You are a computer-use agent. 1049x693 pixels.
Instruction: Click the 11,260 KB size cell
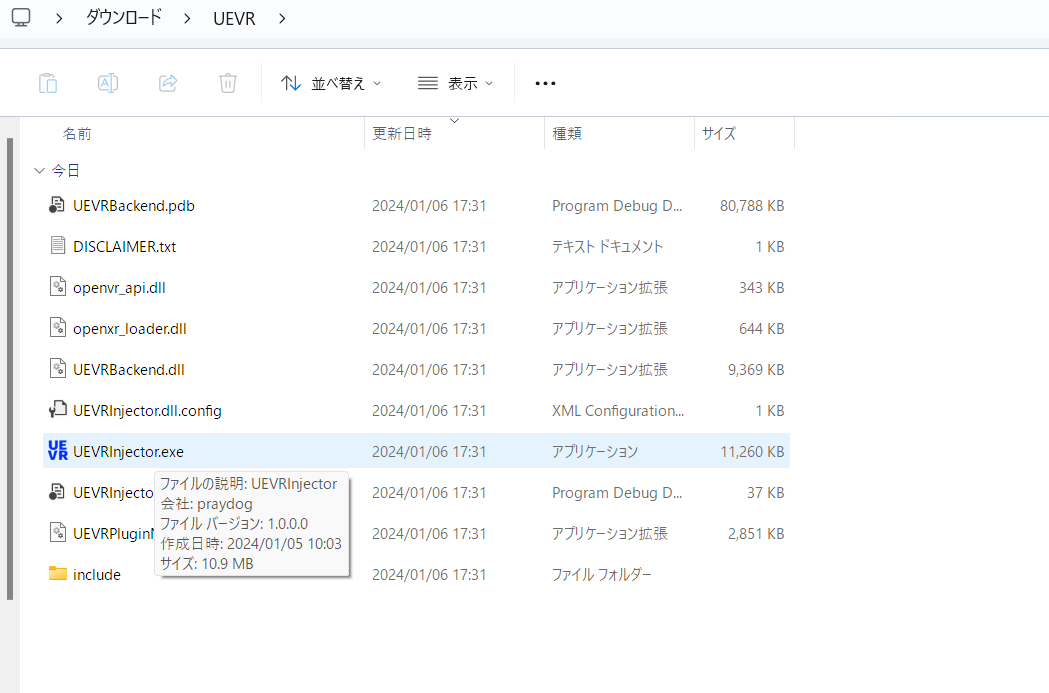point(752,452)
